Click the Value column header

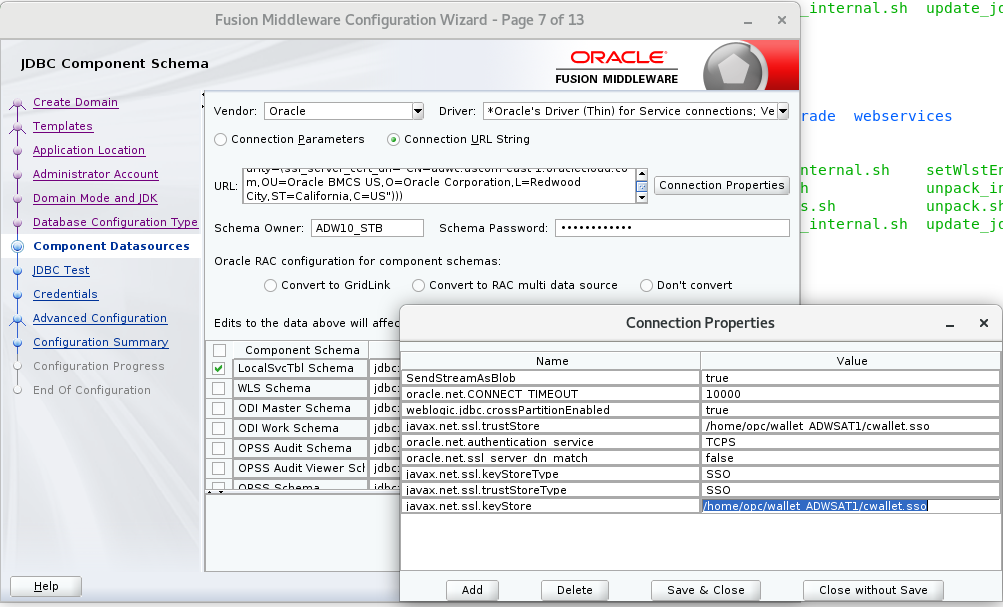tap(851, 361)
